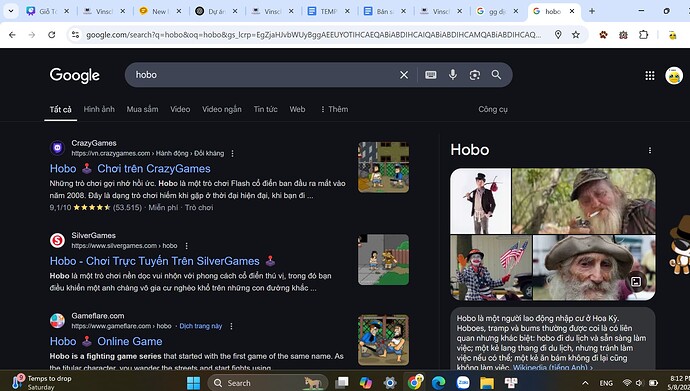Open the Microsoft Edge taskbar icon
Screen dimensions: 690x391
click(x=438, y=383)
